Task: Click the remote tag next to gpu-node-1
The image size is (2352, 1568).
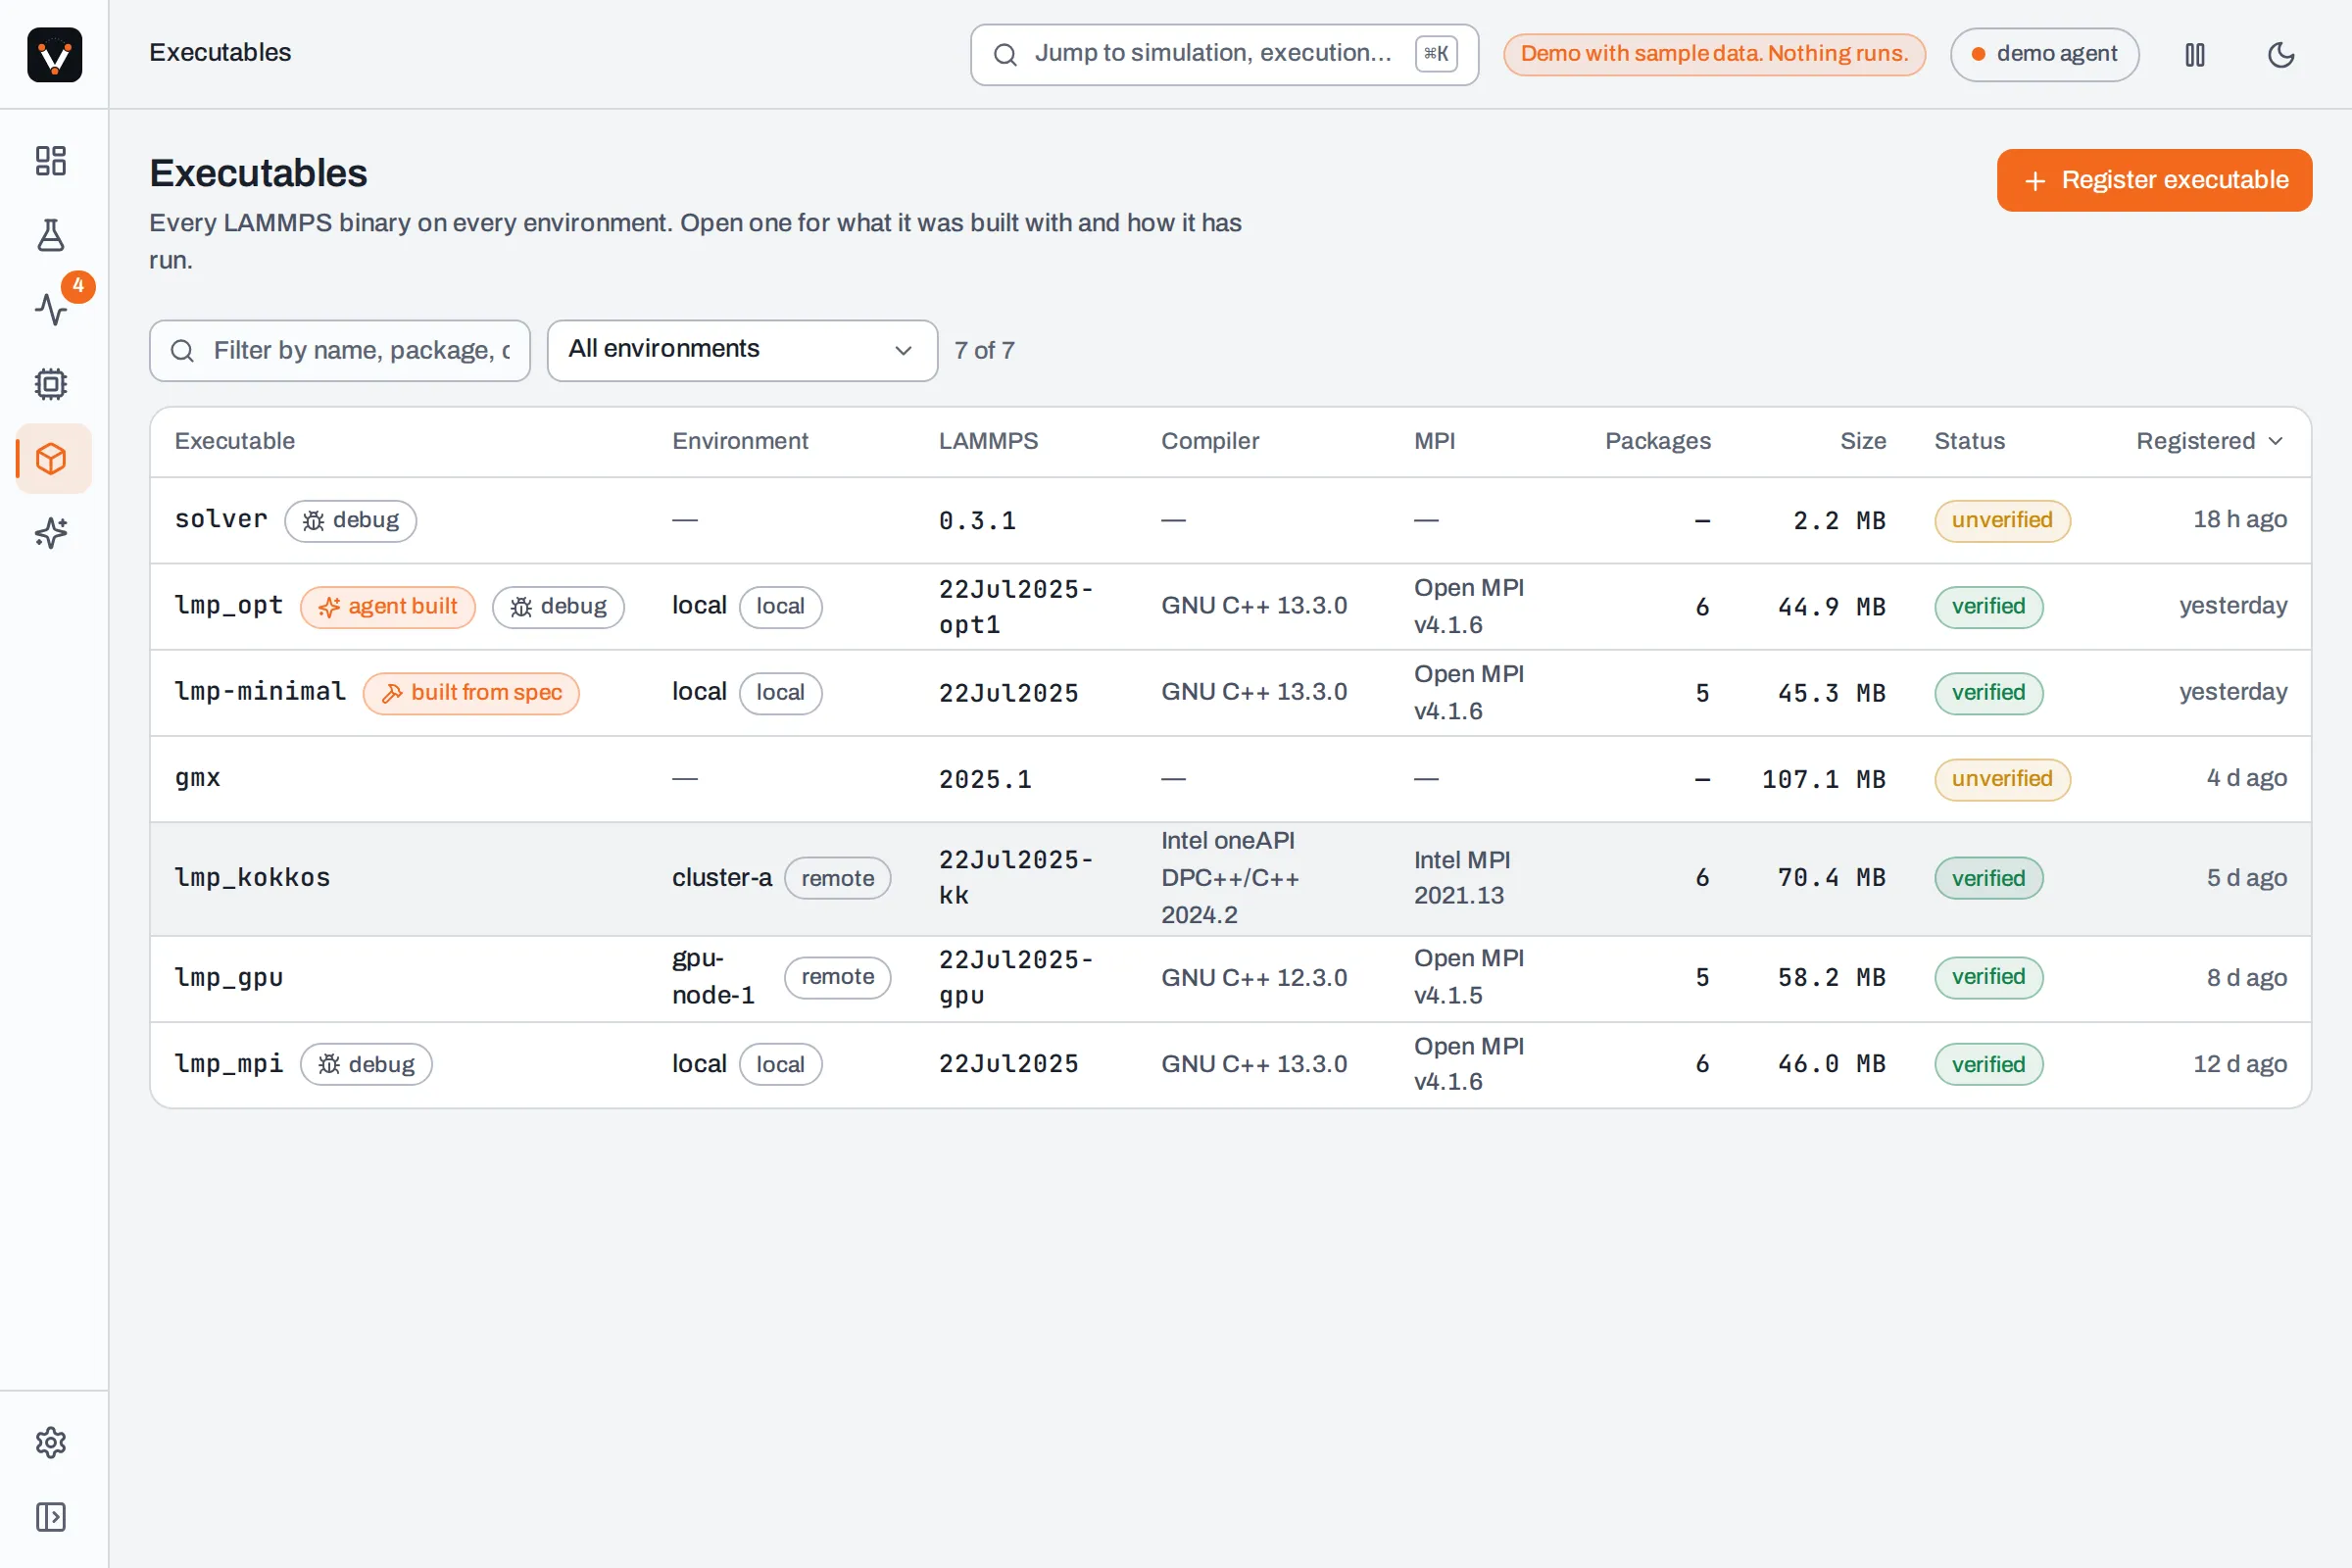Action: [x=838, y=977]
